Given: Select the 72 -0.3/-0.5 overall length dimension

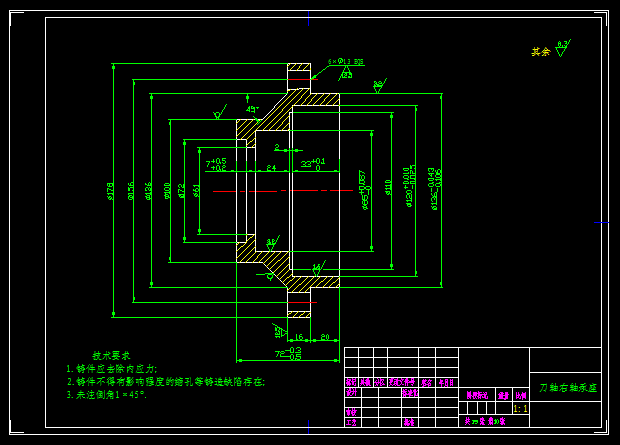Looking at the screenshot, I should pos(288,353).
